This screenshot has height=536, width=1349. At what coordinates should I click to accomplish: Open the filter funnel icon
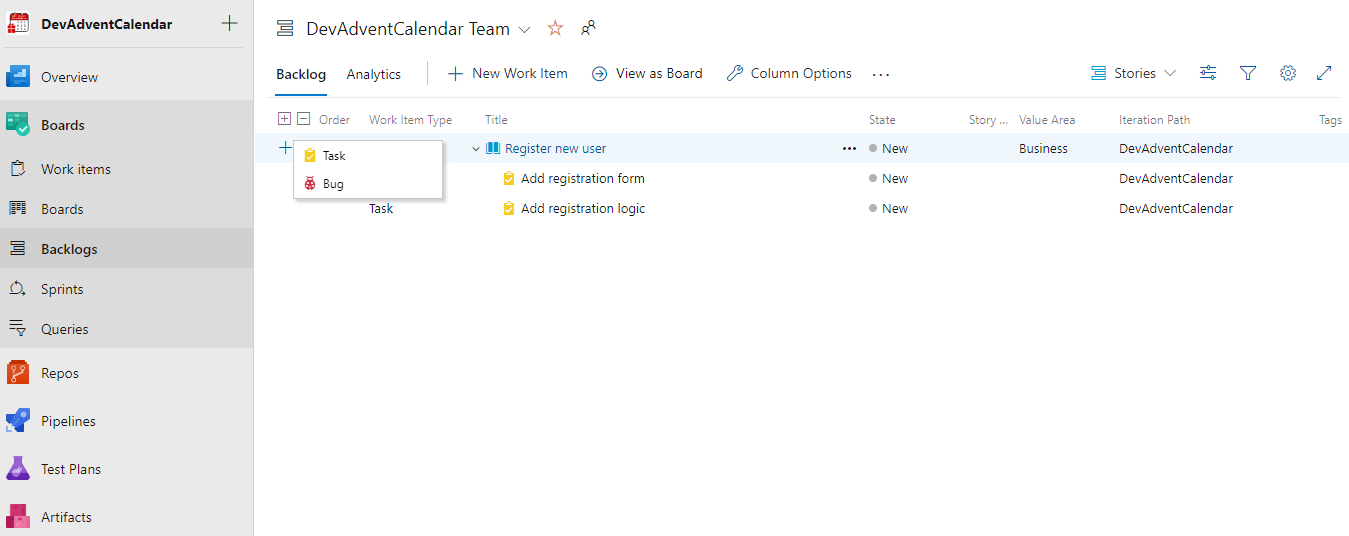(1248, 73)
